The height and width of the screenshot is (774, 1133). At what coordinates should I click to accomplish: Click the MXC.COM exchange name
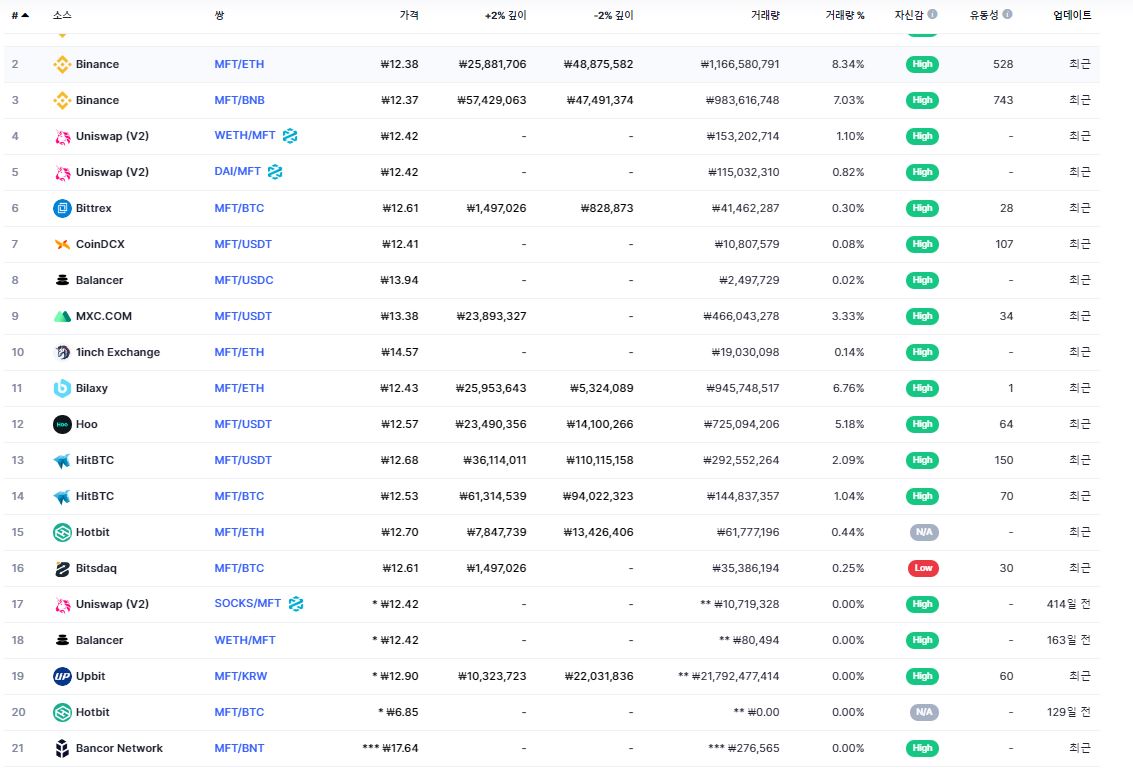click(104, 317)
